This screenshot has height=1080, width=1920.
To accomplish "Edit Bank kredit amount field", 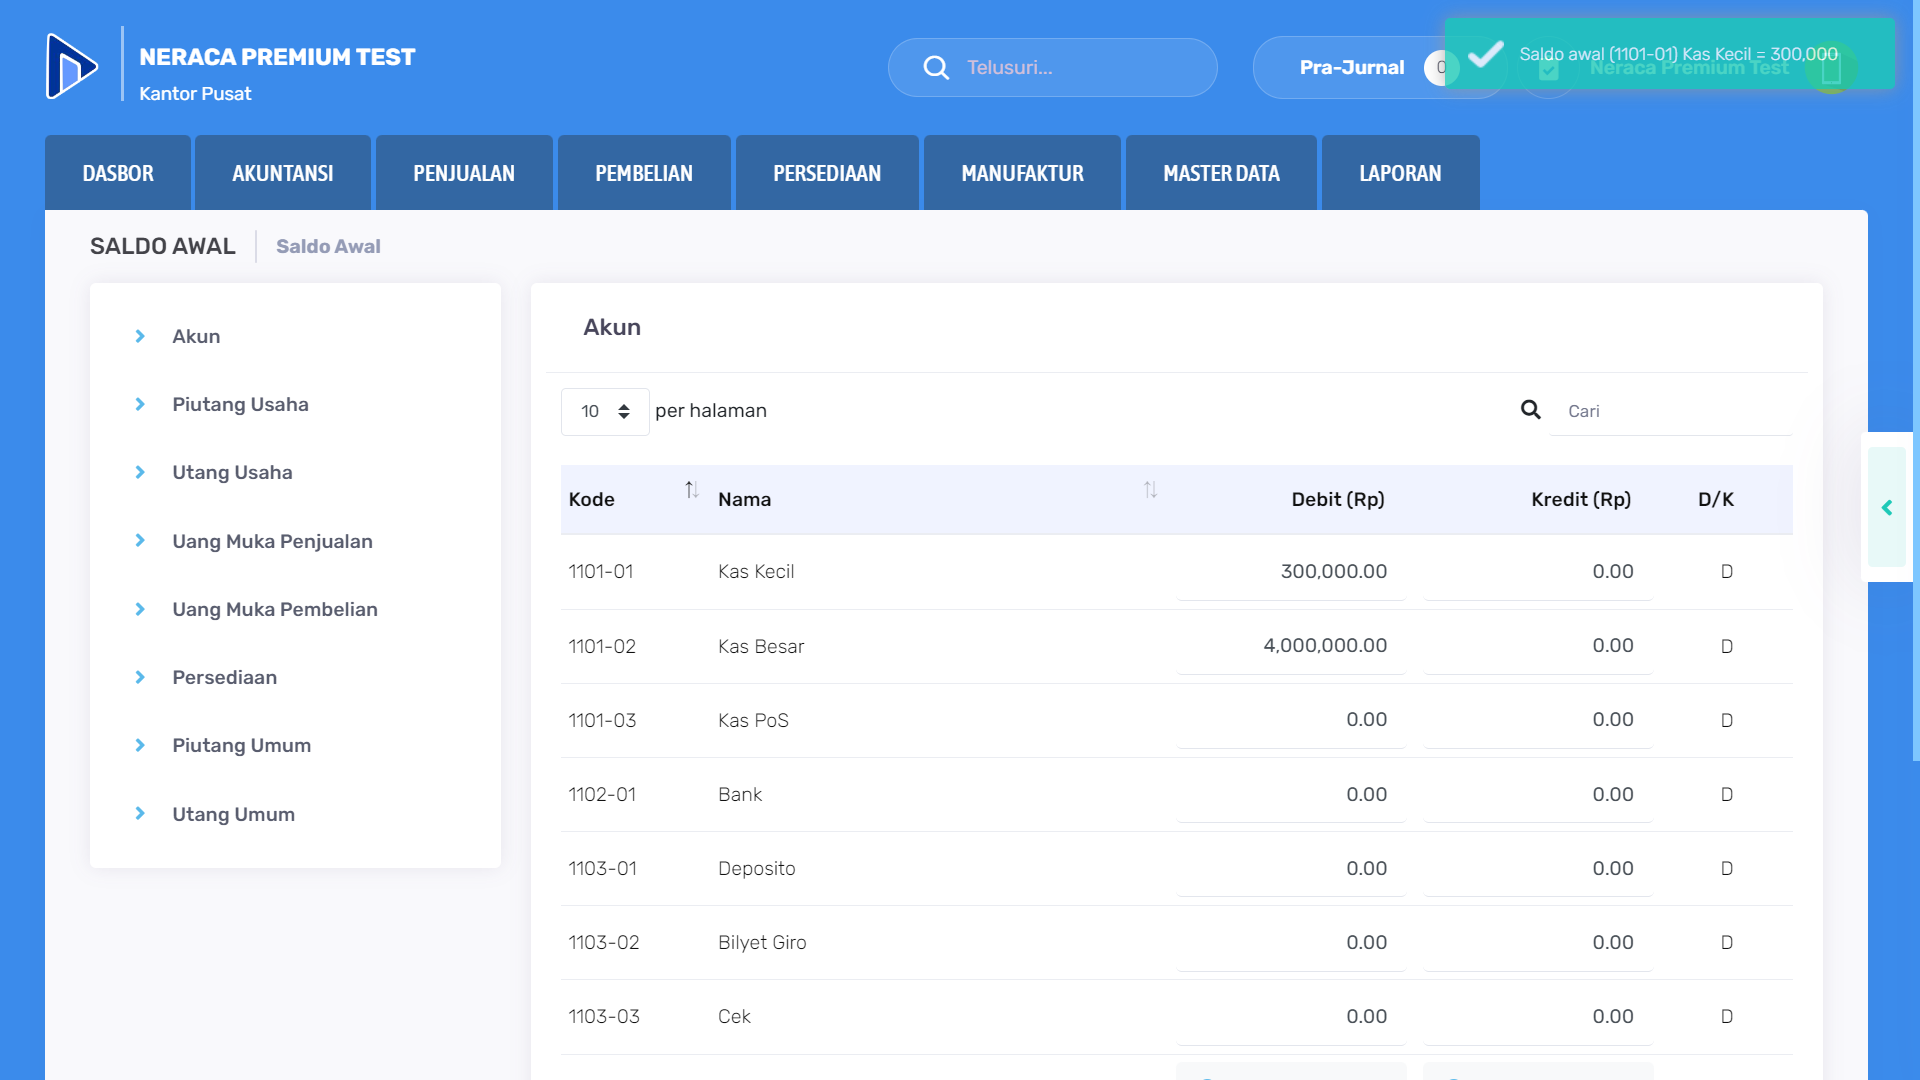I will [1538, 794].
